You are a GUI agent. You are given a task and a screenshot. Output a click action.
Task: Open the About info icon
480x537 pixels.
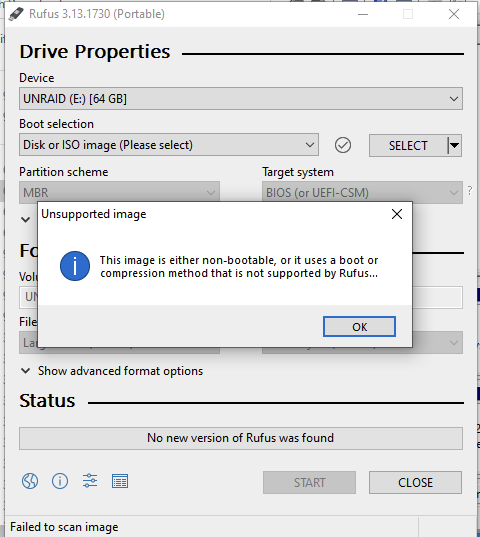[60, 481]
